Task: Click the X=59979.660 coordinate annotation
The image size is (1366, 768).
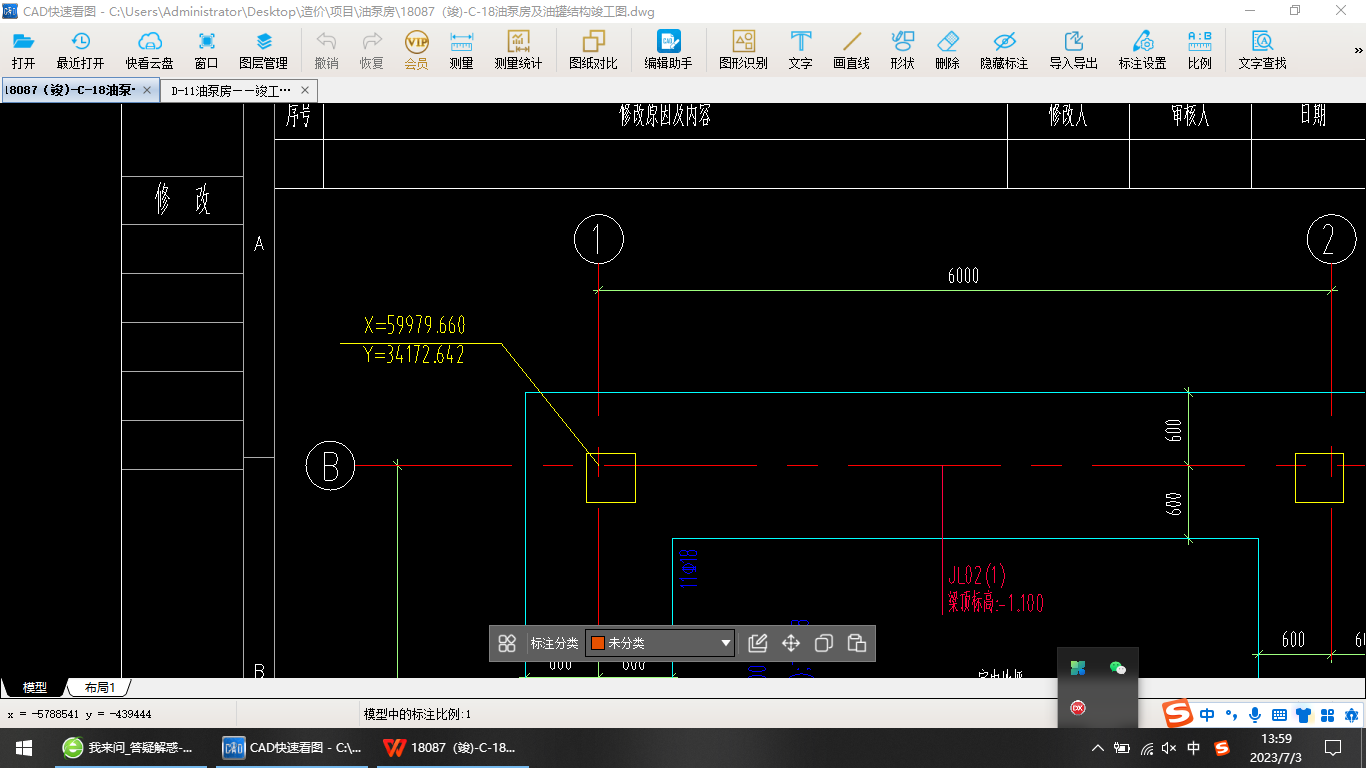Action: tap(415, 326)
